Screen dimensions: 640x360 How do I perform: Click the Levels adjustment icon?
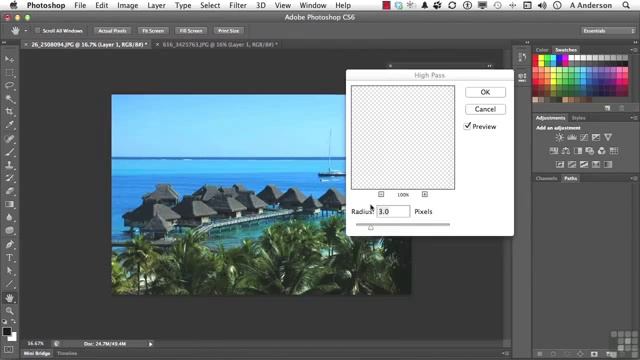point(572,137)
